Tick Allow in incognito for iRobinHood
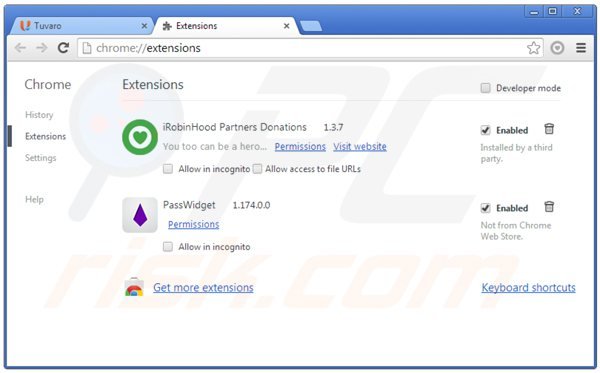The height and width of the screenshot is (373, 600). pyautogui.click(x=168, y=169)
